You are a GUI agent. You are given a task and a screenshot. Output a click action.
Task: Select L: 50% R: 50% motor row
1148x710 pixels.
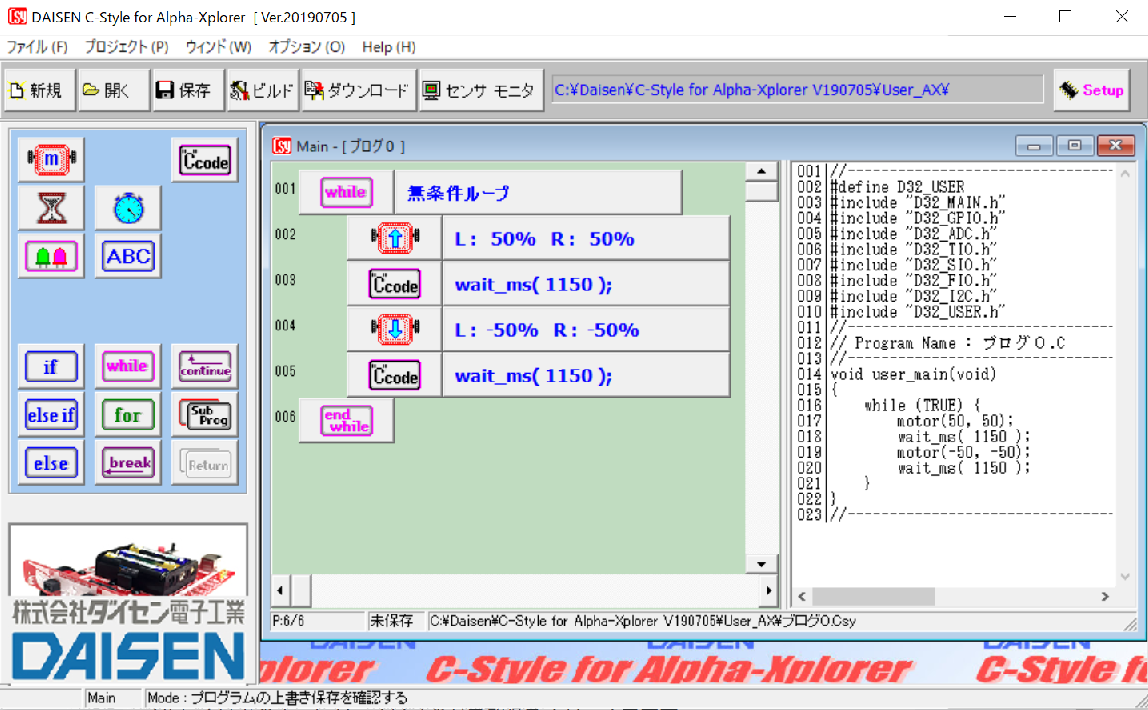586,238
